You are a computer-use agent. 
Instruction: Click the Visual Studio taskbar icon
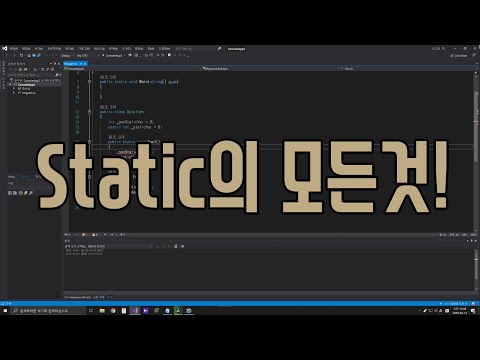coord(135,311)
